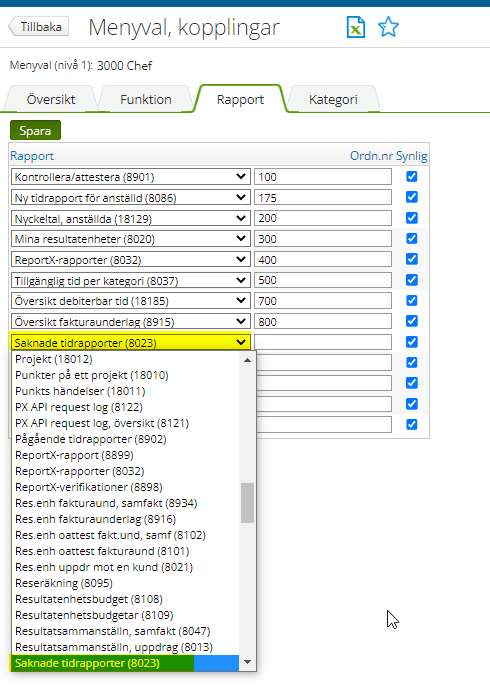
Task: Pick Res.enh fakturaund, samfakt (8934)
Action: point(125,503)
